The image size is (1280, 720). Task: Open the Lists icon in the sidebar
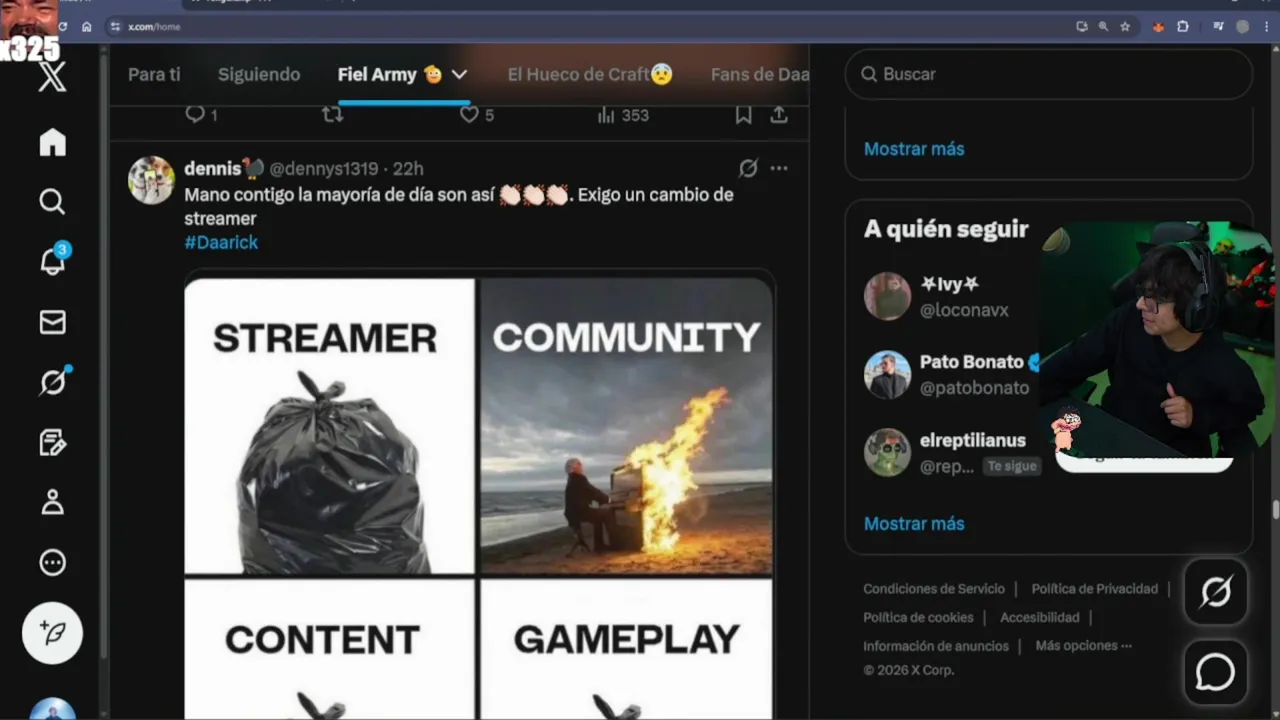tap(52, 443)
